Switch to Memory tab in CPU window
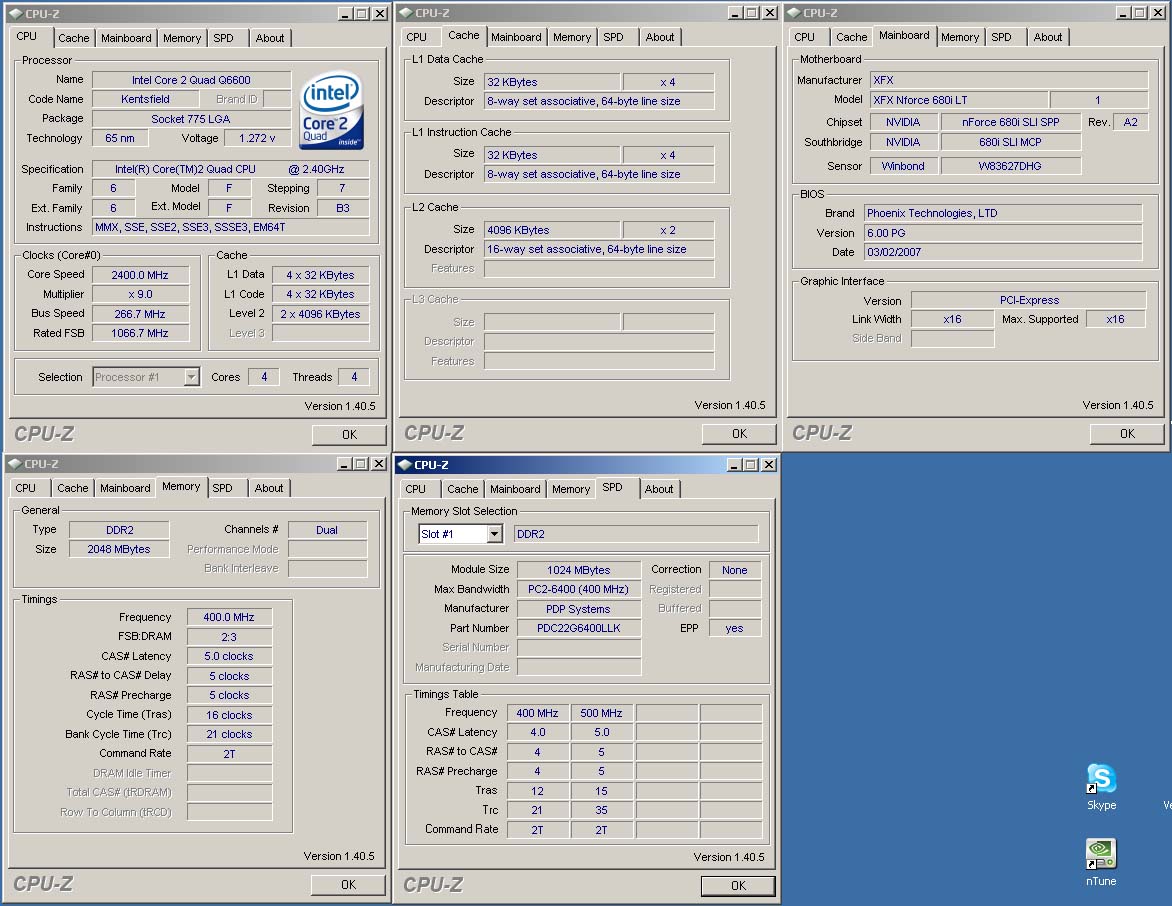This screenshot has height=906, width=1172. [x=182, y=38]
